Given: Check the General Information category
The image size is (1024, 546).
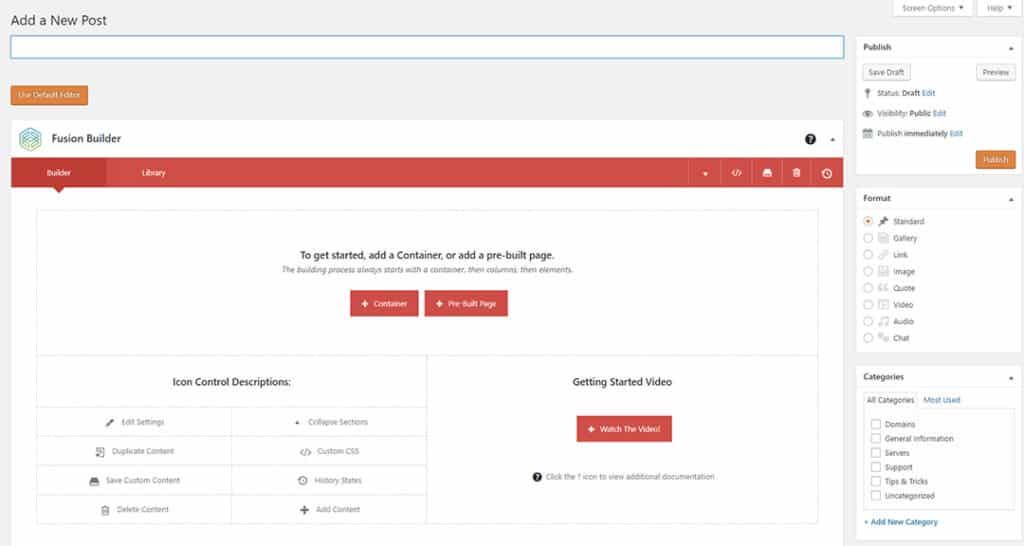Looking at the screenshot, I should (876, 439).
